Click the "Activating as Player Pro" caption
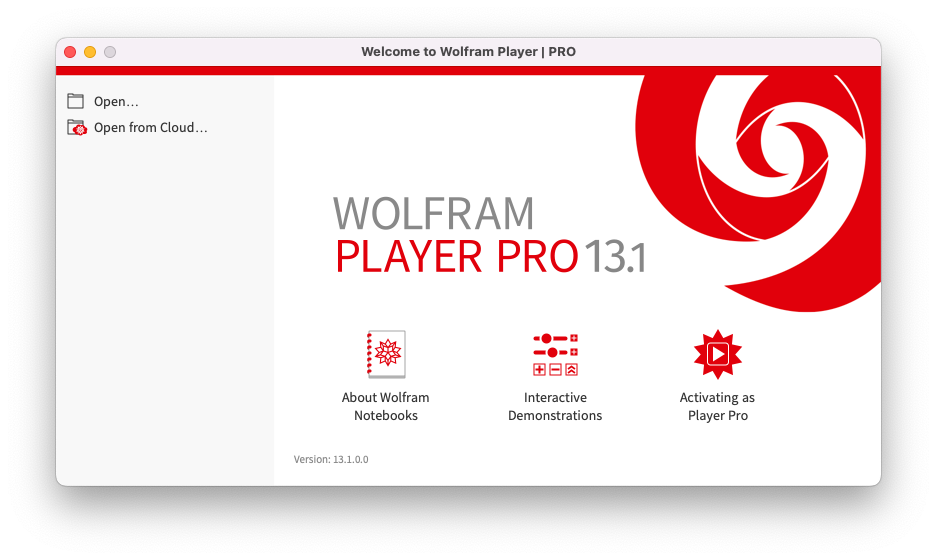 click(x=717, y=406)
